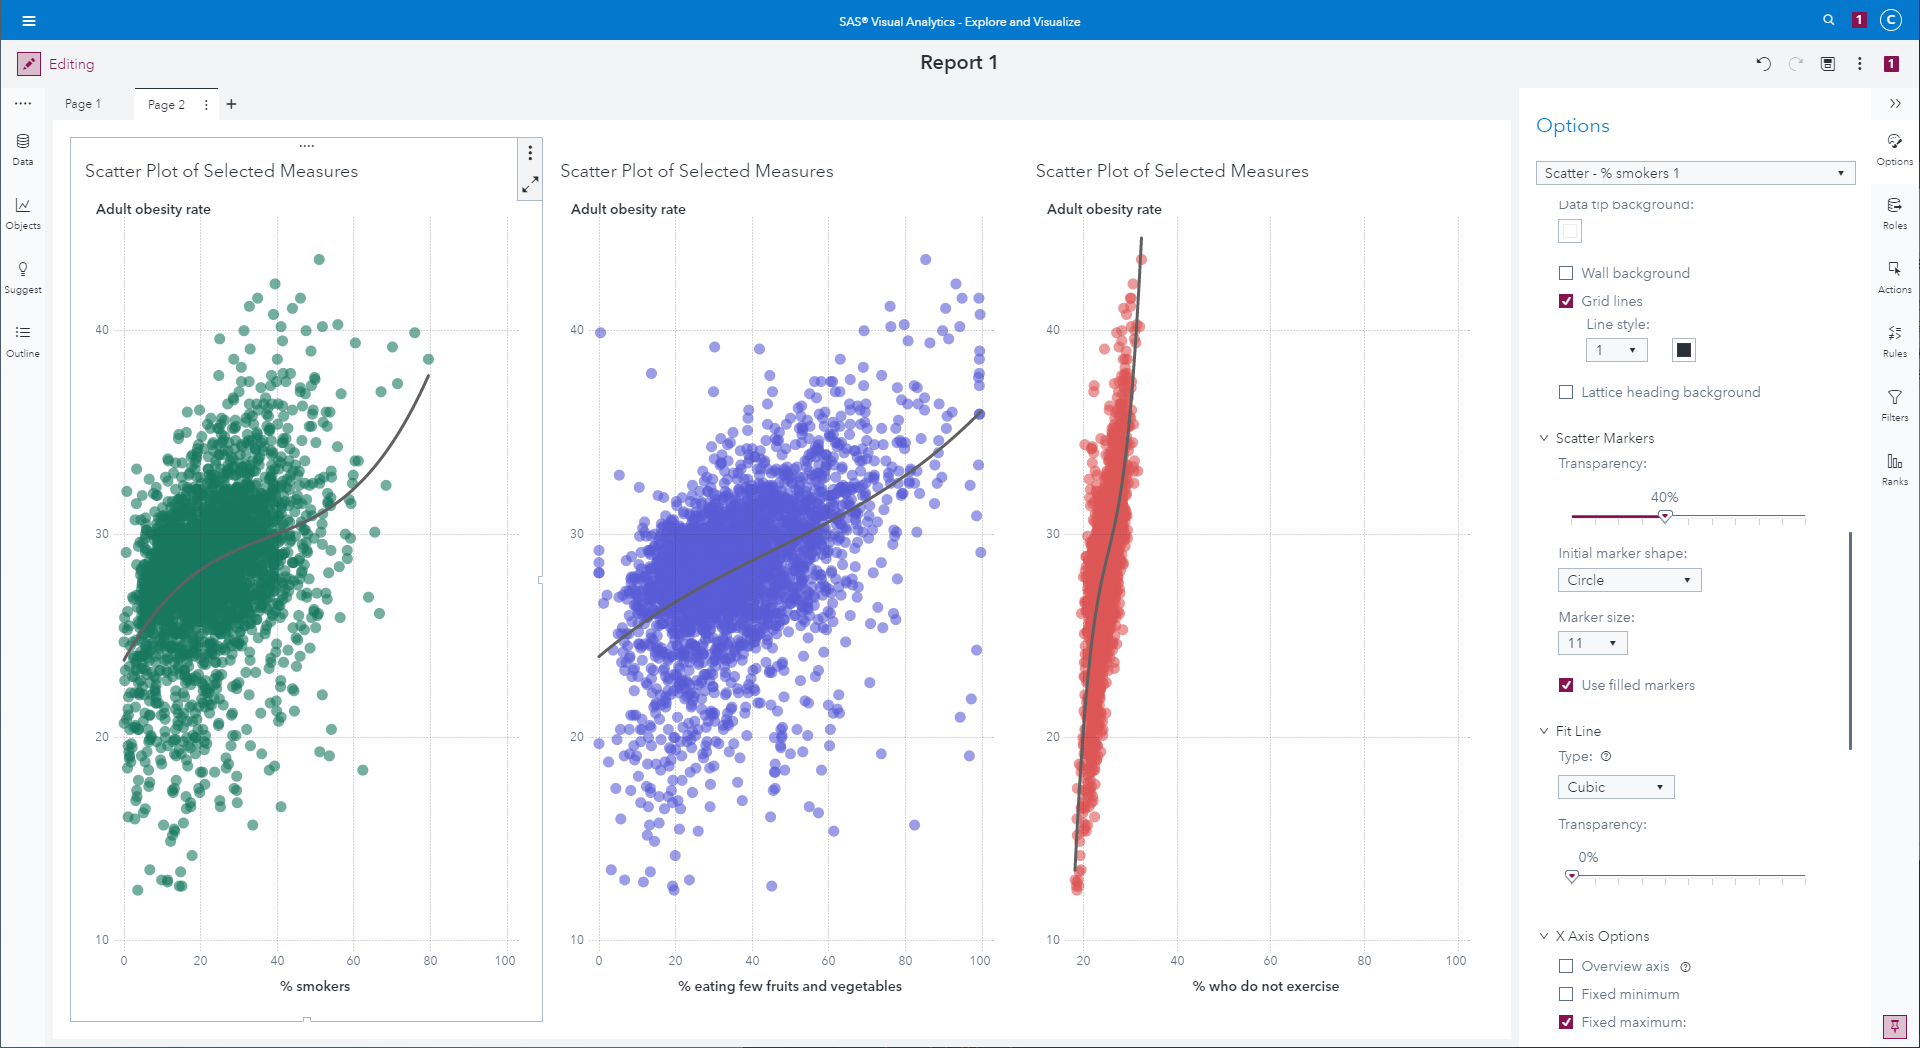Enable Wall background checkbox
The image size is (1920, 1048).
pos(1566,273)
